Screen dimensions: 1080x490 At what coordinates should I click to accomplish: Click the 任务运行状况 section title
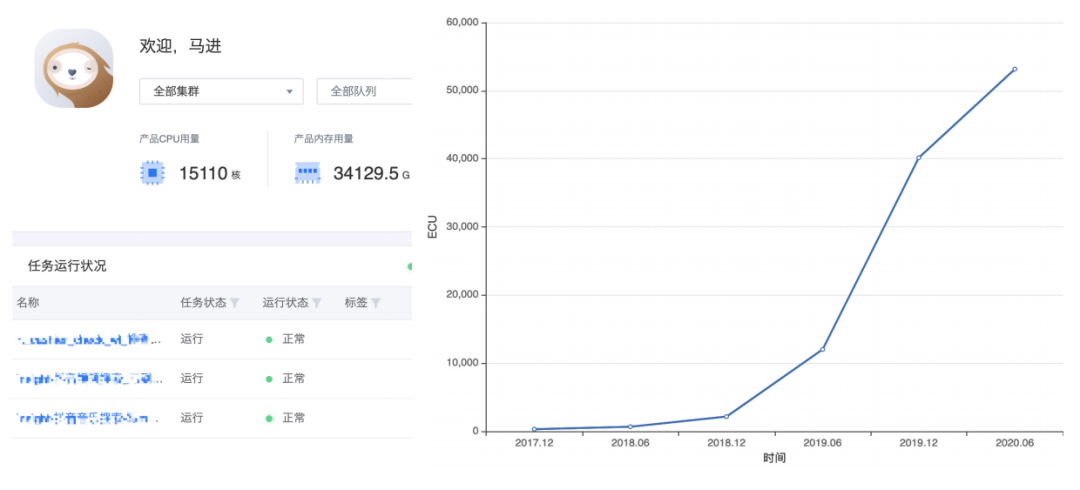point(67,266)
